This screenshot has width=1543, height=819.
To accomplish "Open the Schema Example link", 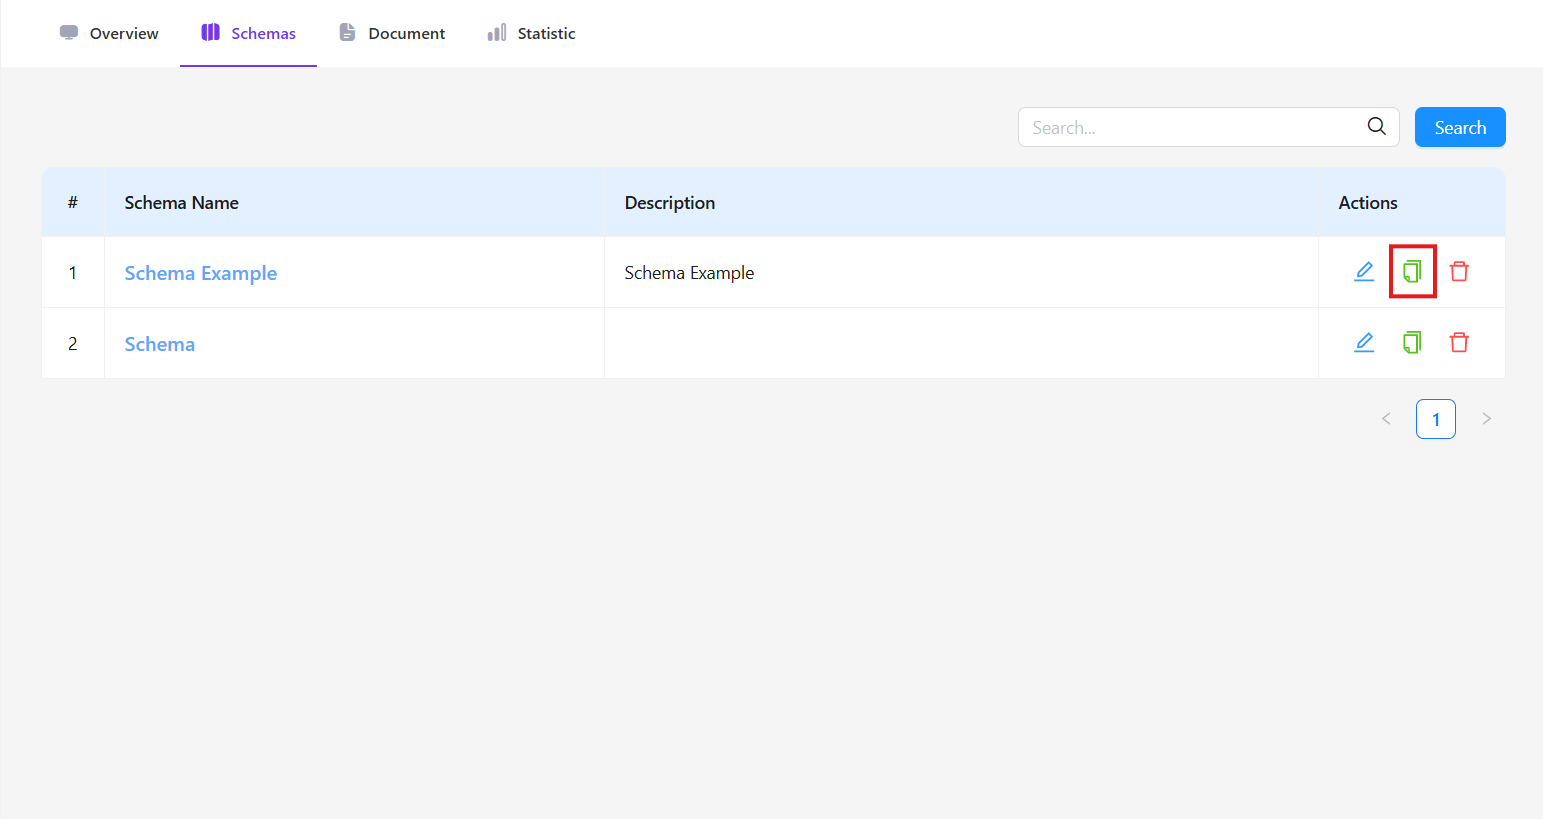I will 201,273.
